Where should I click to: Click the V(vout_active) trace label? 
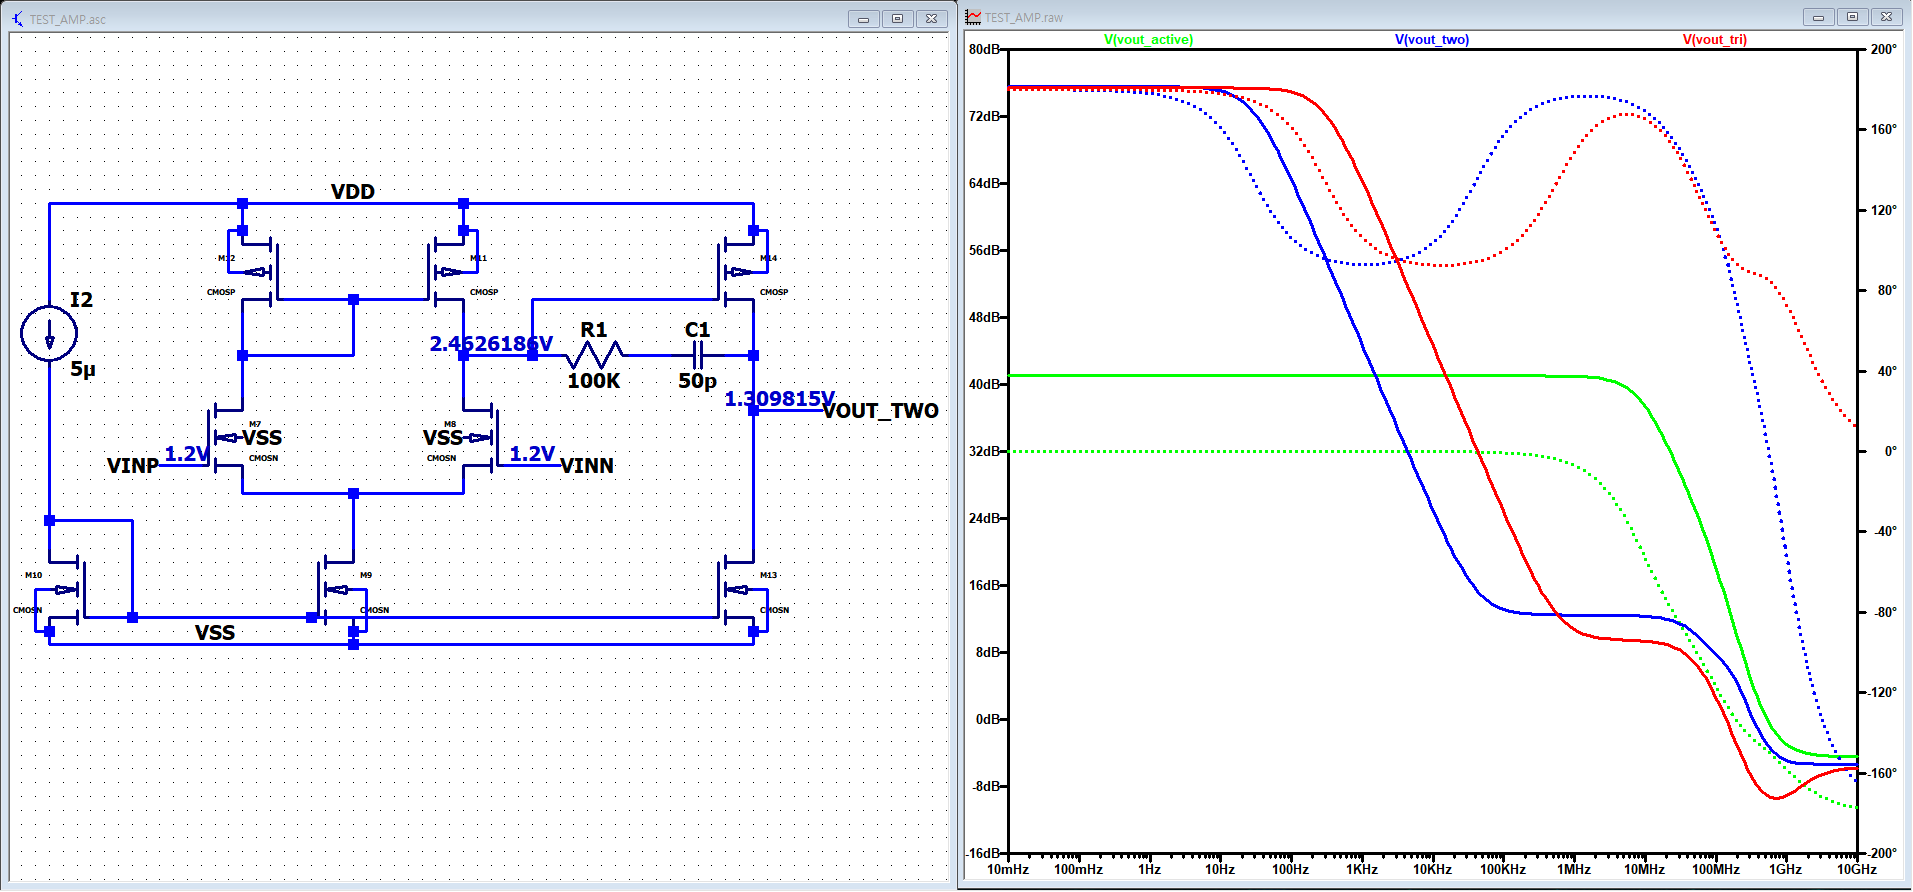[x=1148, y=40]
